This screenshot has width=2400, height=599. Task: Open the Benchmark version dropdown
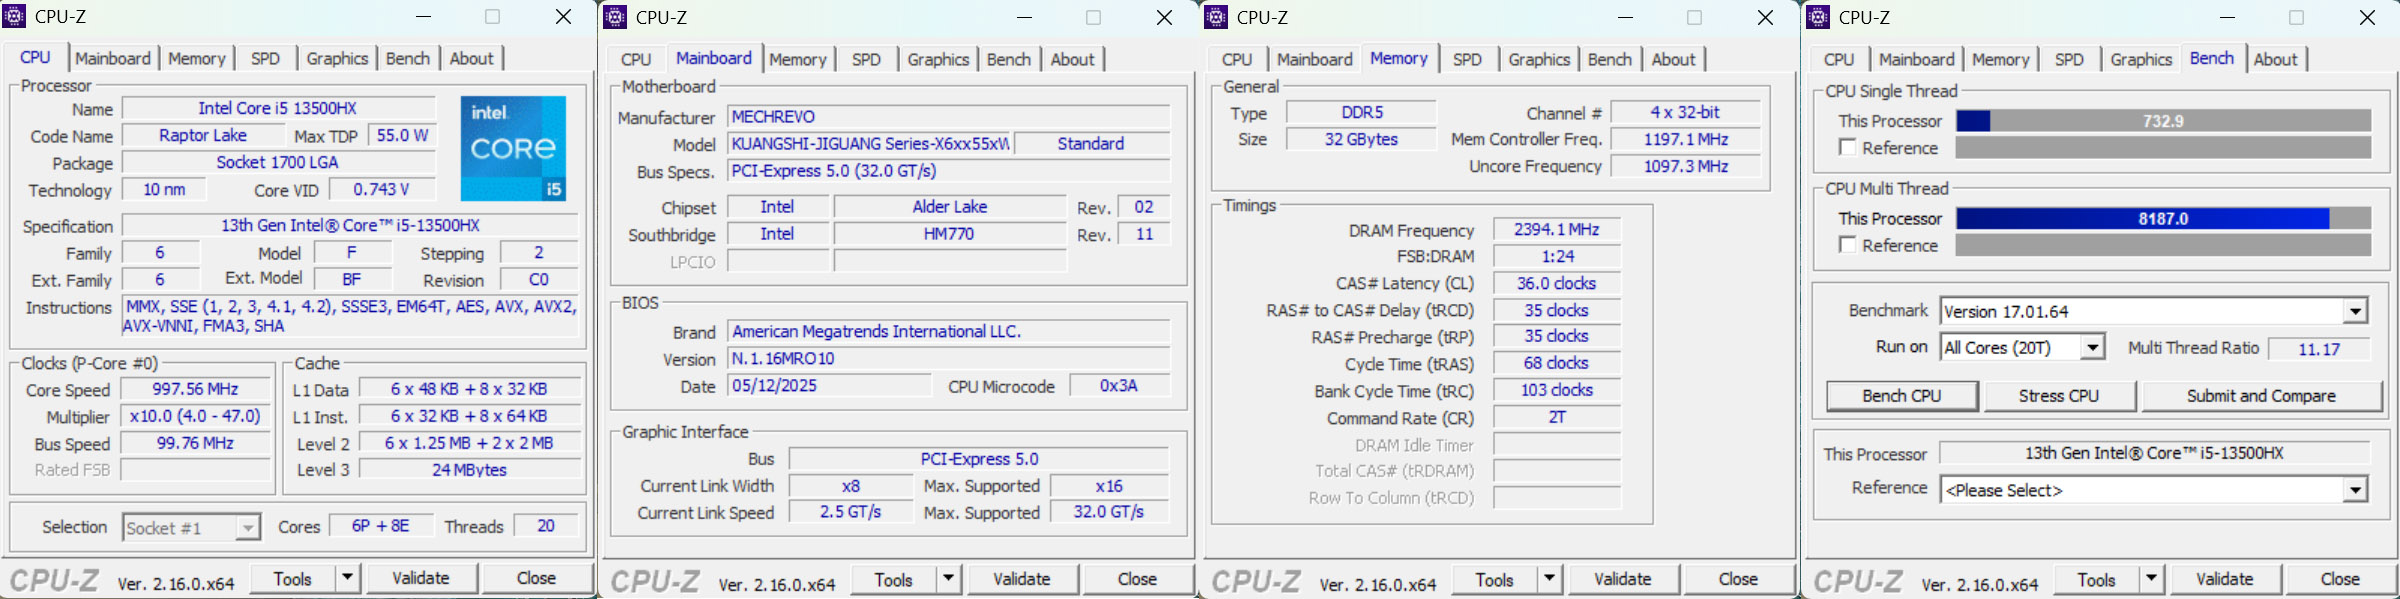tap(2355, 312)
